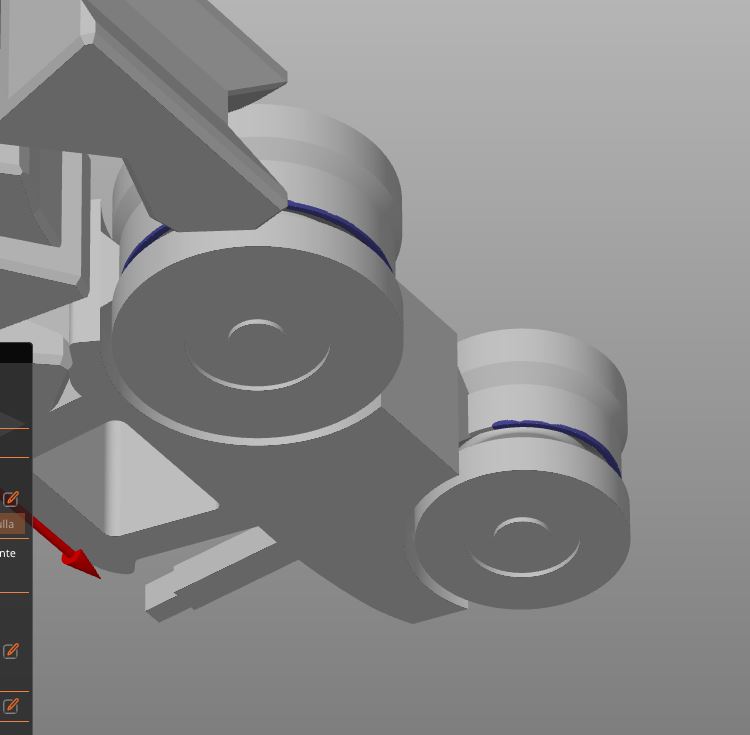This screenshot has height=735, width=750.
Task: Click the bottom edit pencil icon in the side panel
Action: [11, 705]
